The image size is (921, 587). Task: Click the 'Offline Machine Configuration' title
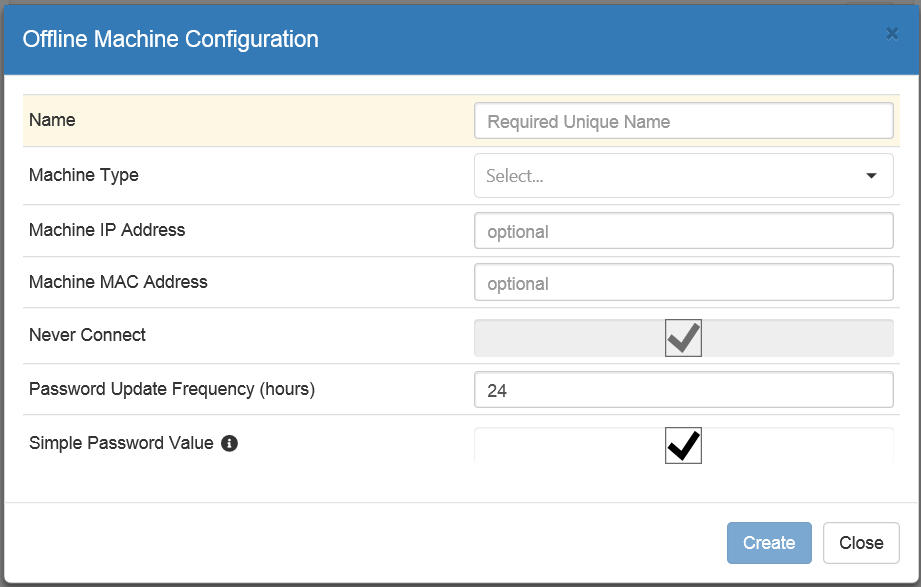point(170,39)
